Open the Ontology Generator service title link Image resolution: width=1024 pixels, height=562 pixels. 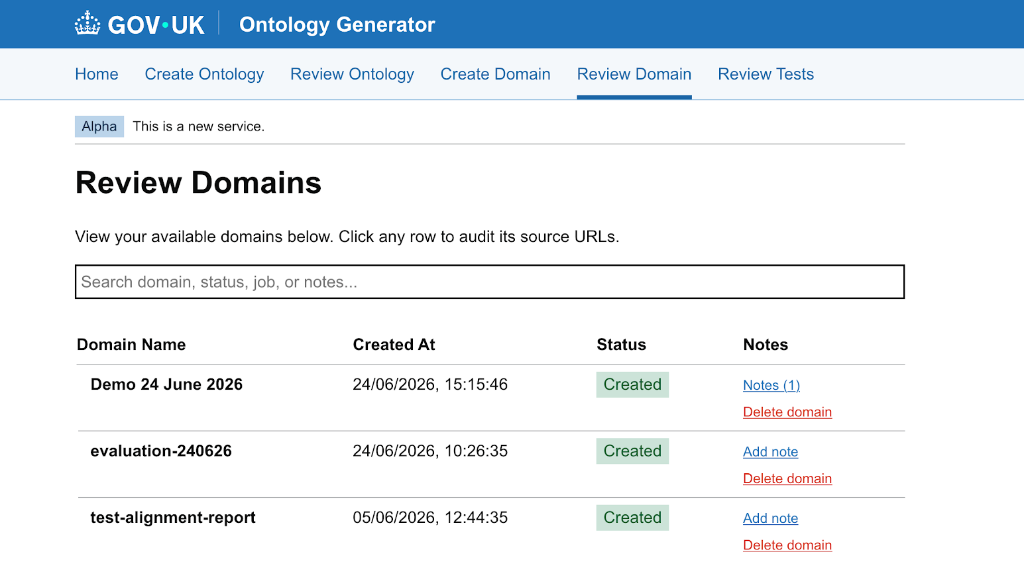(337, 24)
